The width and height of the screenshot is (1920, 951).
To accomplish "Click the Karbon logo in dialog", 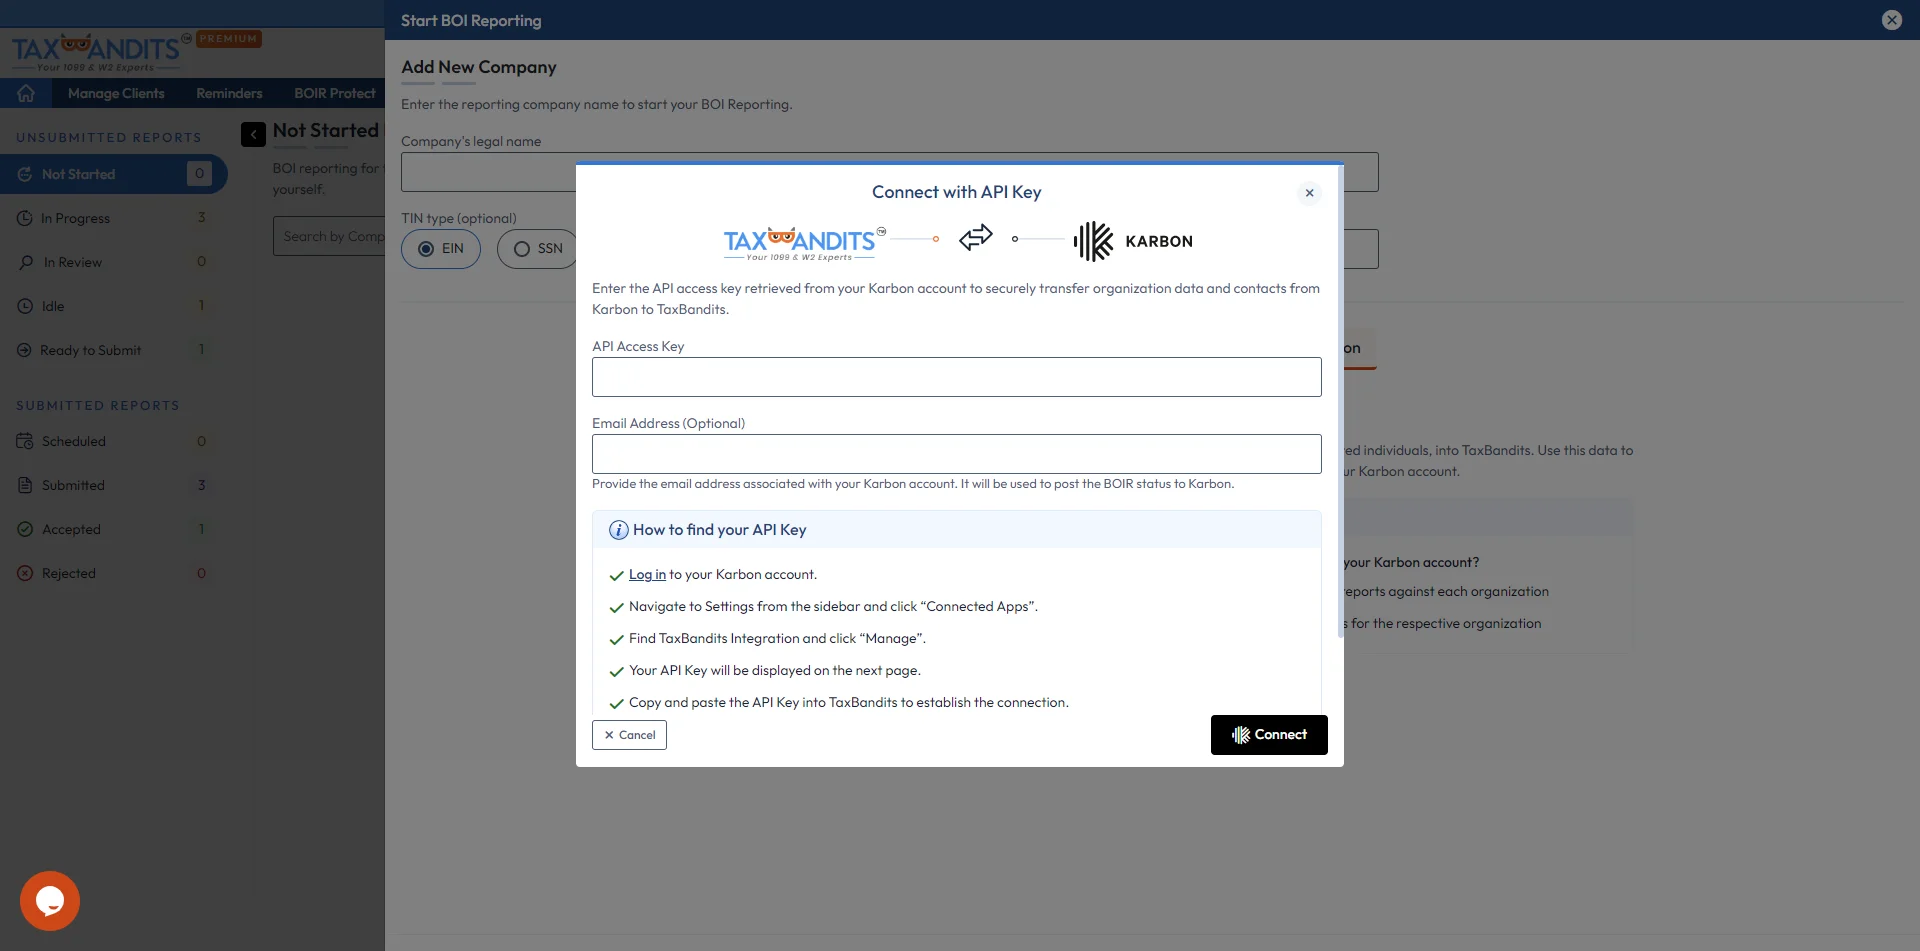I will (1133, 241).
